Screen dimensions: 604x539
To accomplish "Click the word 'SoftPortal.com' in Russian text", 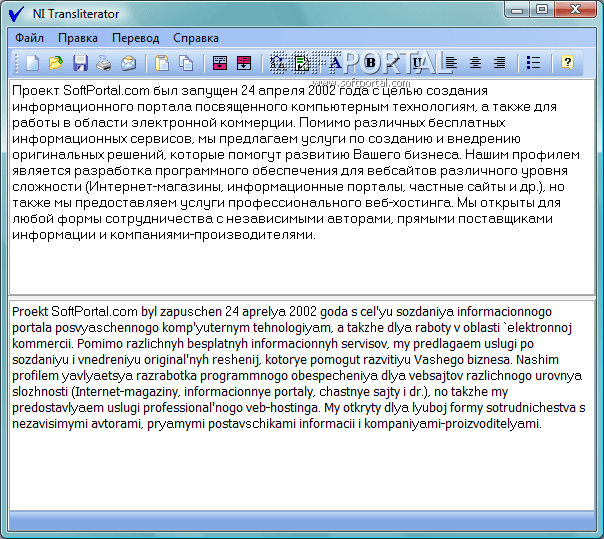I will [x=106, y=91].
